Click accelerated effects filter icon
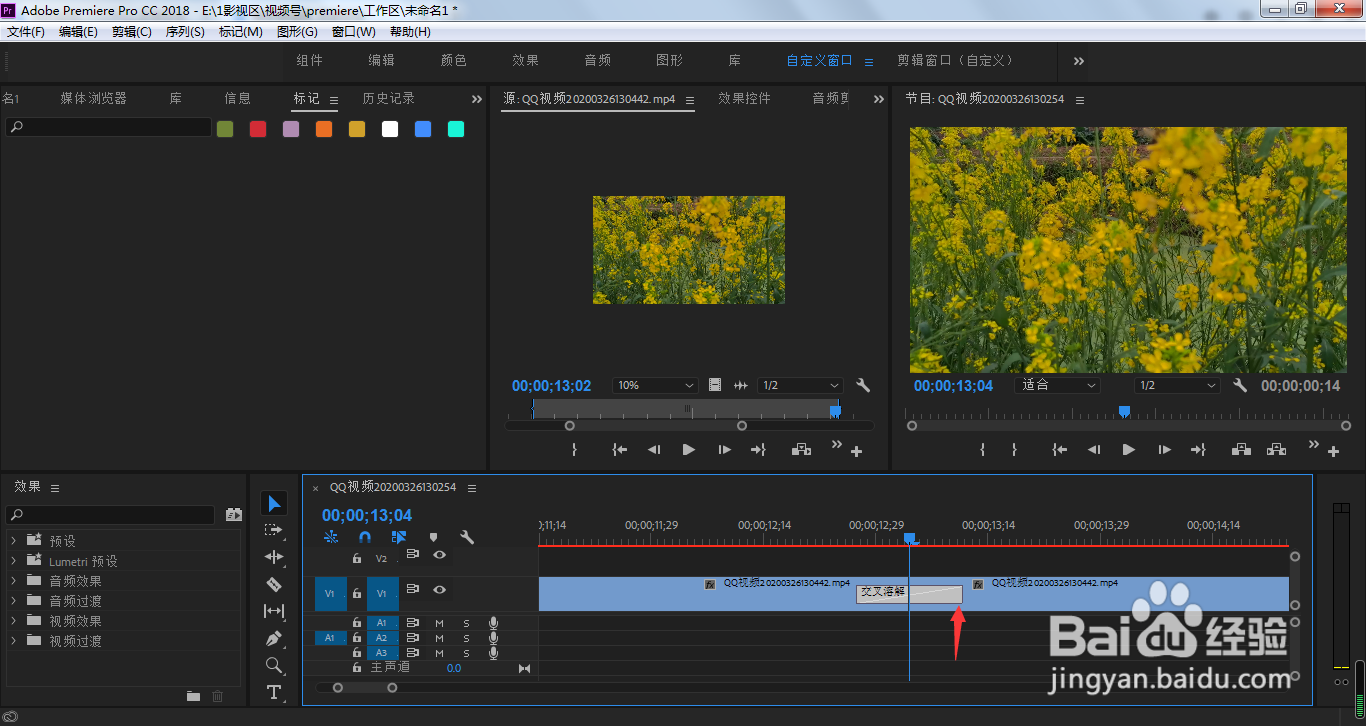The height and width of the screenshot is (726, 1366). [234, 515]
